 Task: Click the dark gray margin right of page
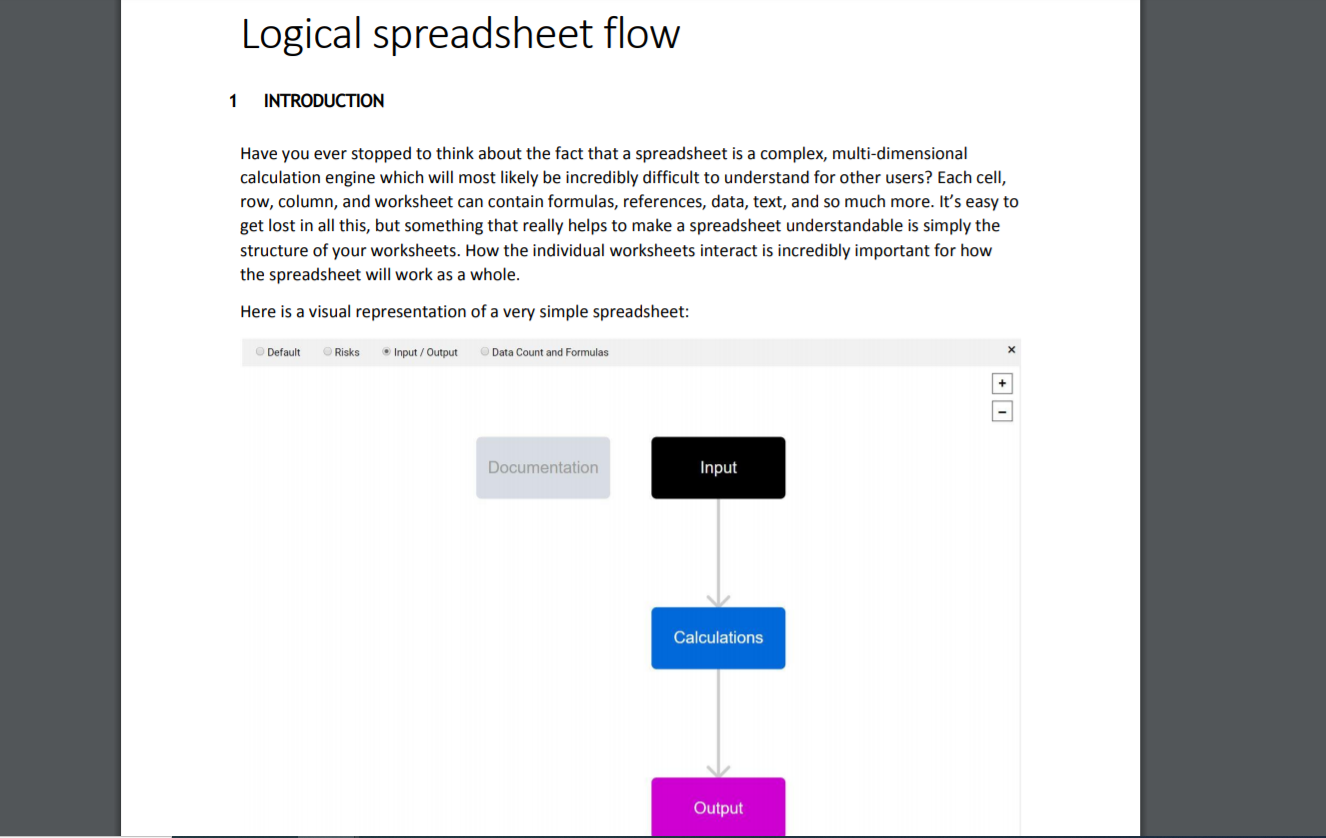click(x=1233, y=418)
